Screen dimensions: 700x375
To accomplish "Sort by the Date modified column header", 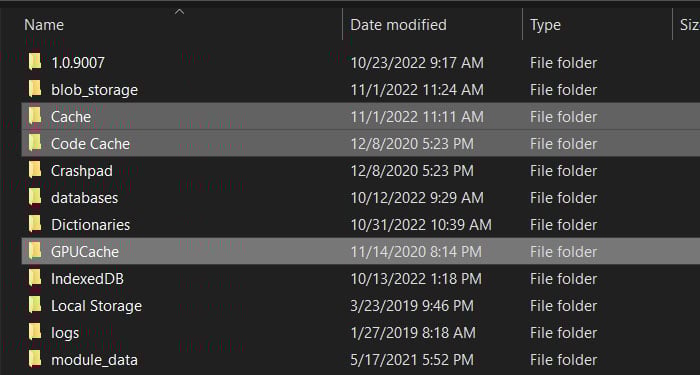I will pos(398,25).
